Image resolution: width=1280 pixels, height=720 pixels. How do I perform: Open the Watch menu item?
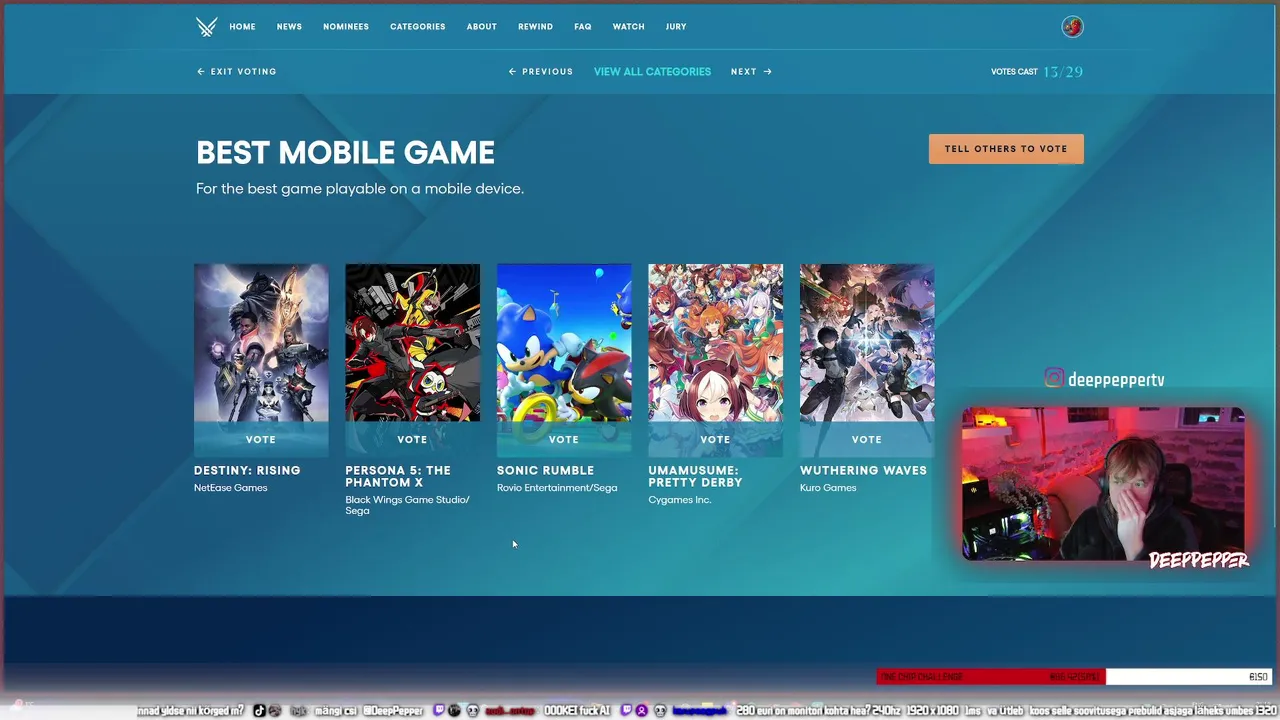click(628, 27)
